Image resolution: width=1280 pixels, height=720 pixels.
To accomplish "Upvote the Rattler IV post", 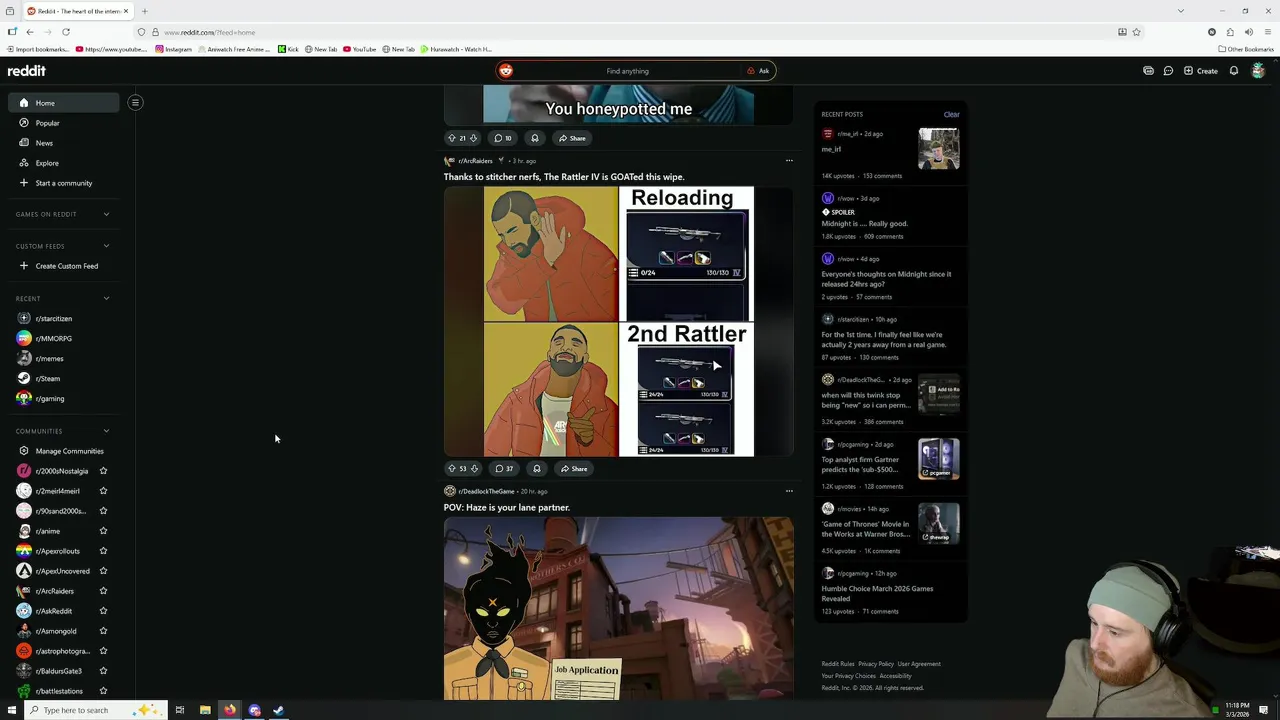I will 451,468.
